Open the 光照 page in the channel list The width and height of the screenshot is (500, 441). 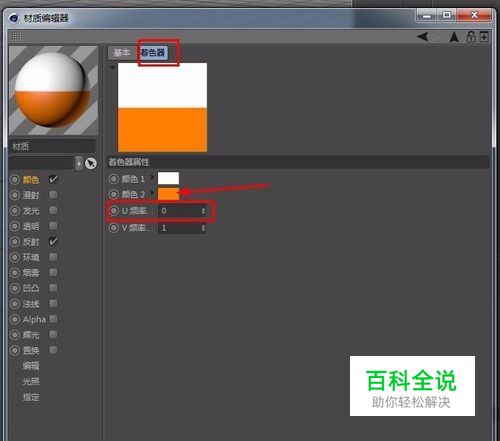point(31,381)
